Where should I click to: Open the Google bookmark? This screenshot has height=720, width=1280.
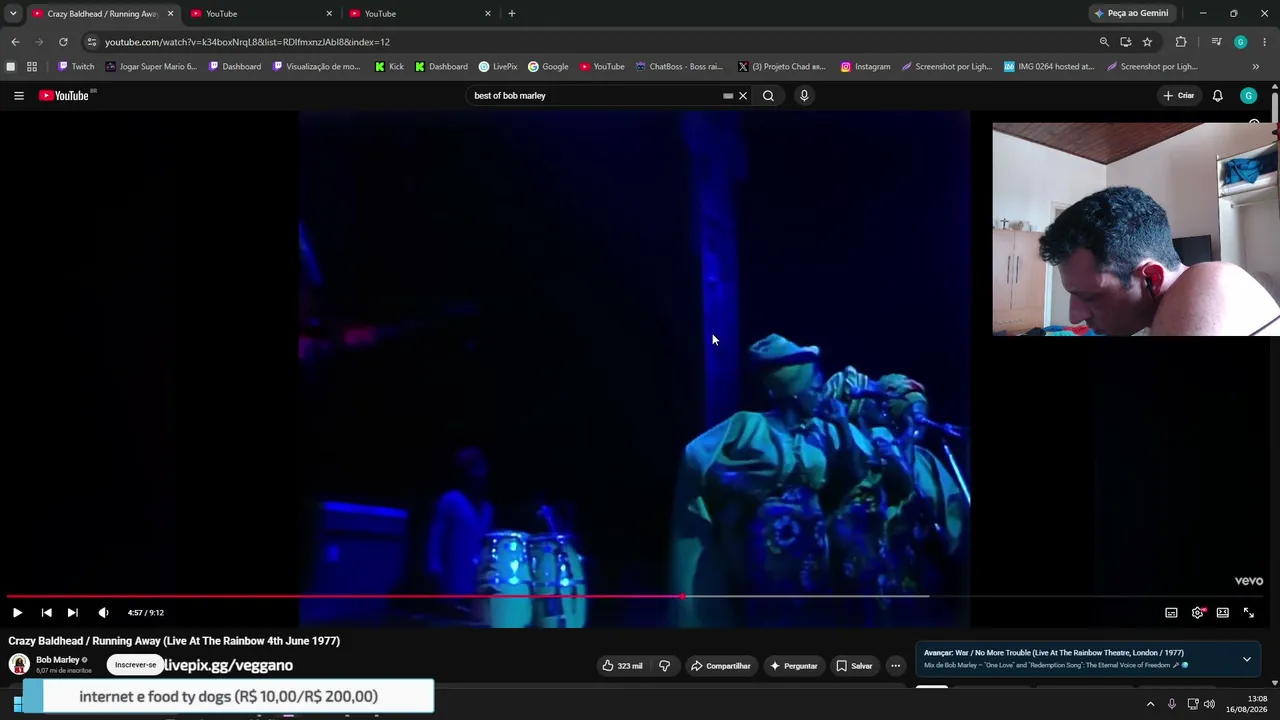coord(548,67)
